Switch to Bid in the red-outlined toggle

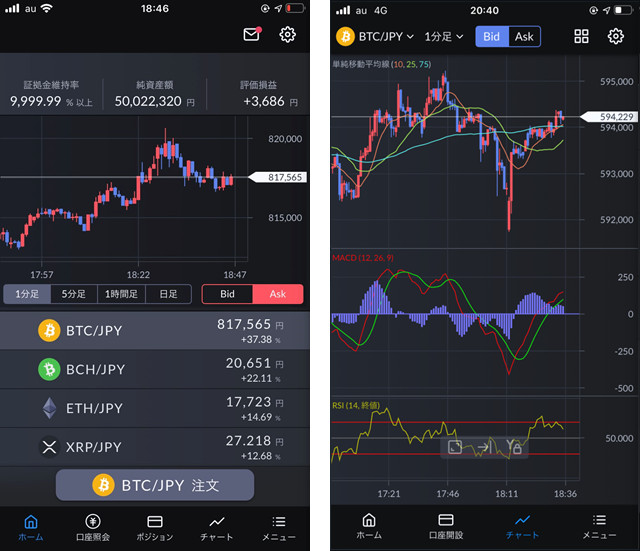(x=227, y=294)
